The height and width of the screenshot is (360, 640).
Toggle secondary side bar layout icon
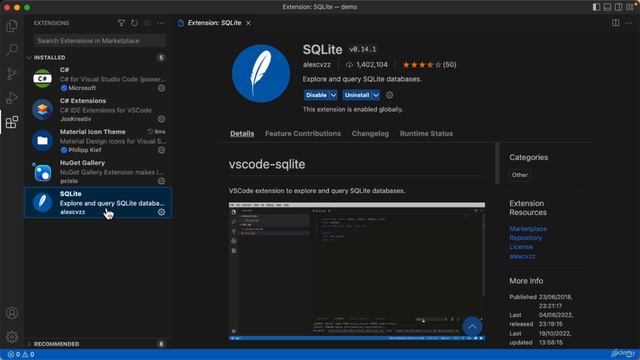(x=619, y=7)
